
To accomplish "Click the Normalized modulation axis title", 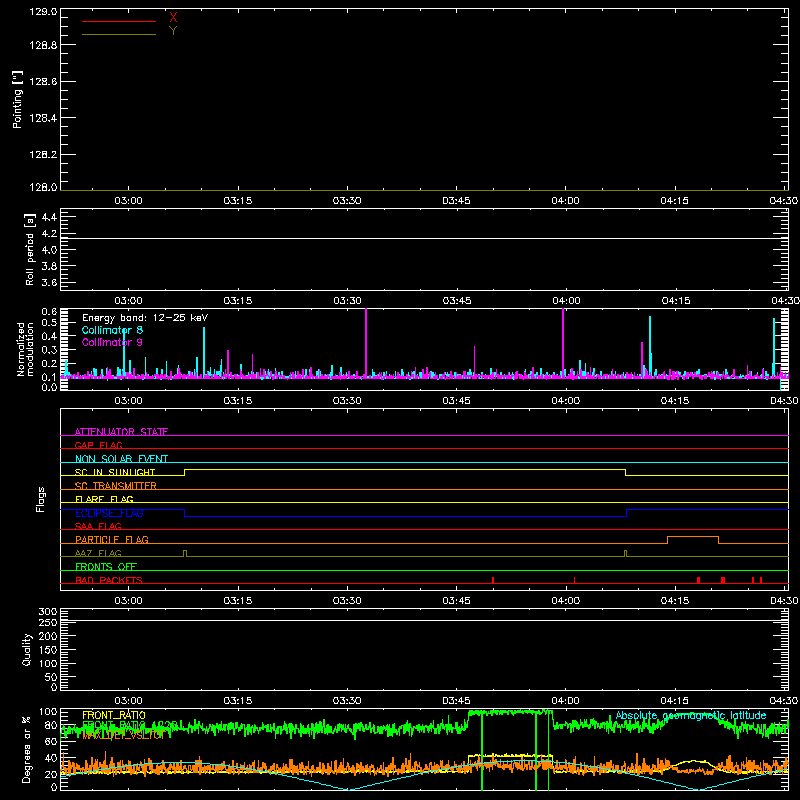I will click(x=26, y=349).
